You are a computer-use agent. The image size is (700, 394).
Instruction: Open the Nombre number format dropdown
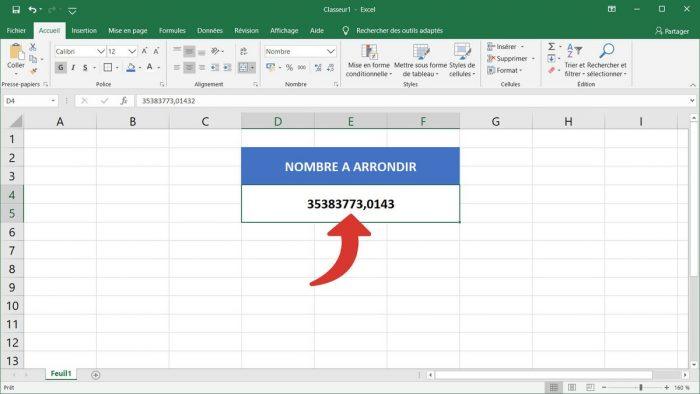click(330, 51)
